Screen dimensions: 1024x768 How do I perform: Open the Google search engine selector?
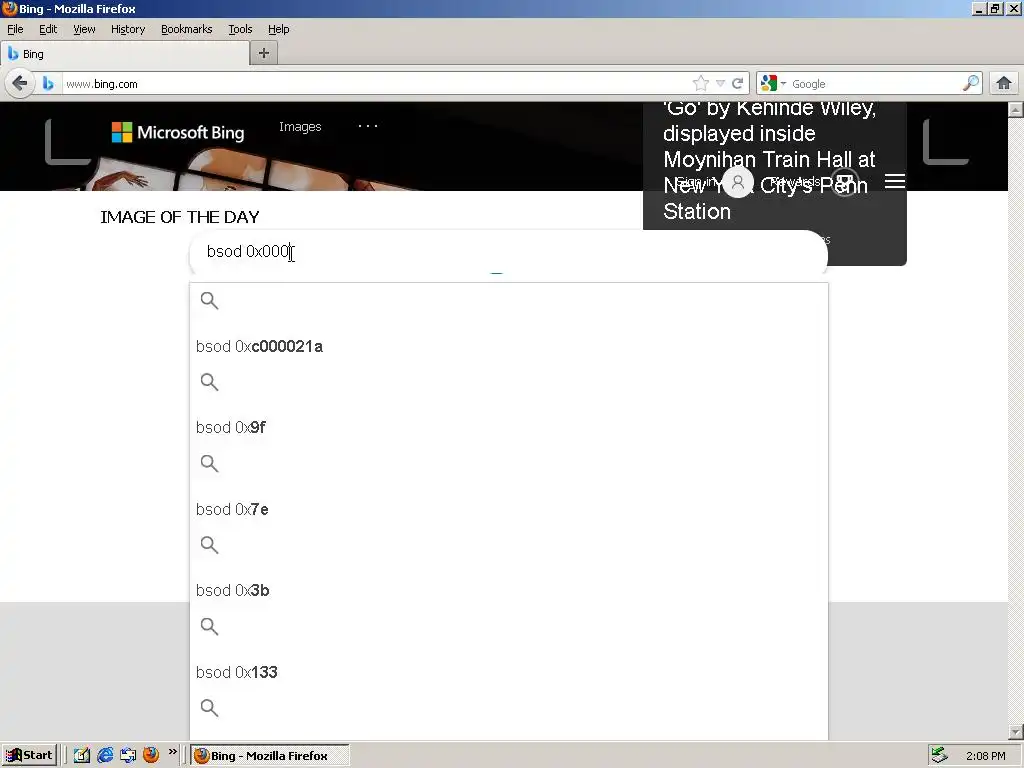click(773, 84)
